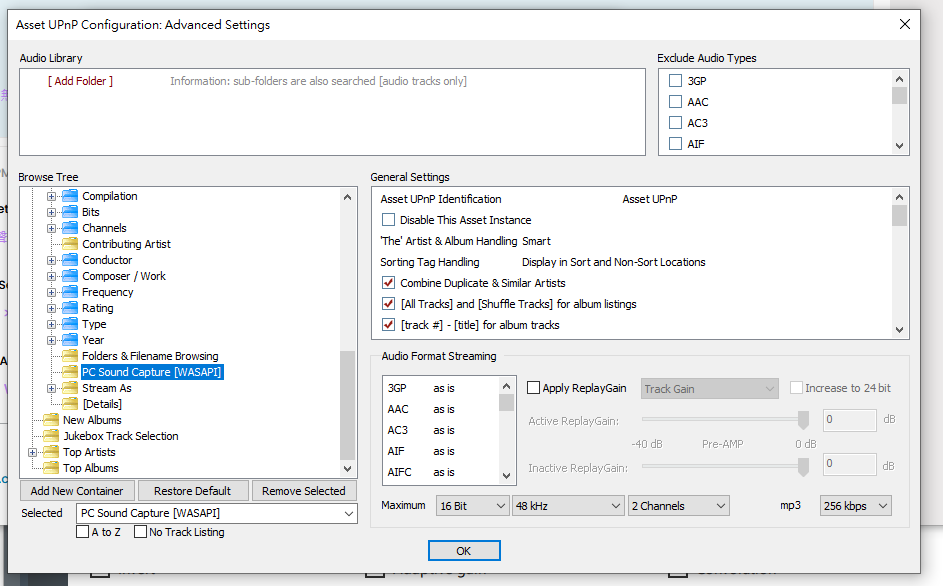
Task: Open the maximum 48 kHz sample rate dropdown
Action: [x=567, y=506]
